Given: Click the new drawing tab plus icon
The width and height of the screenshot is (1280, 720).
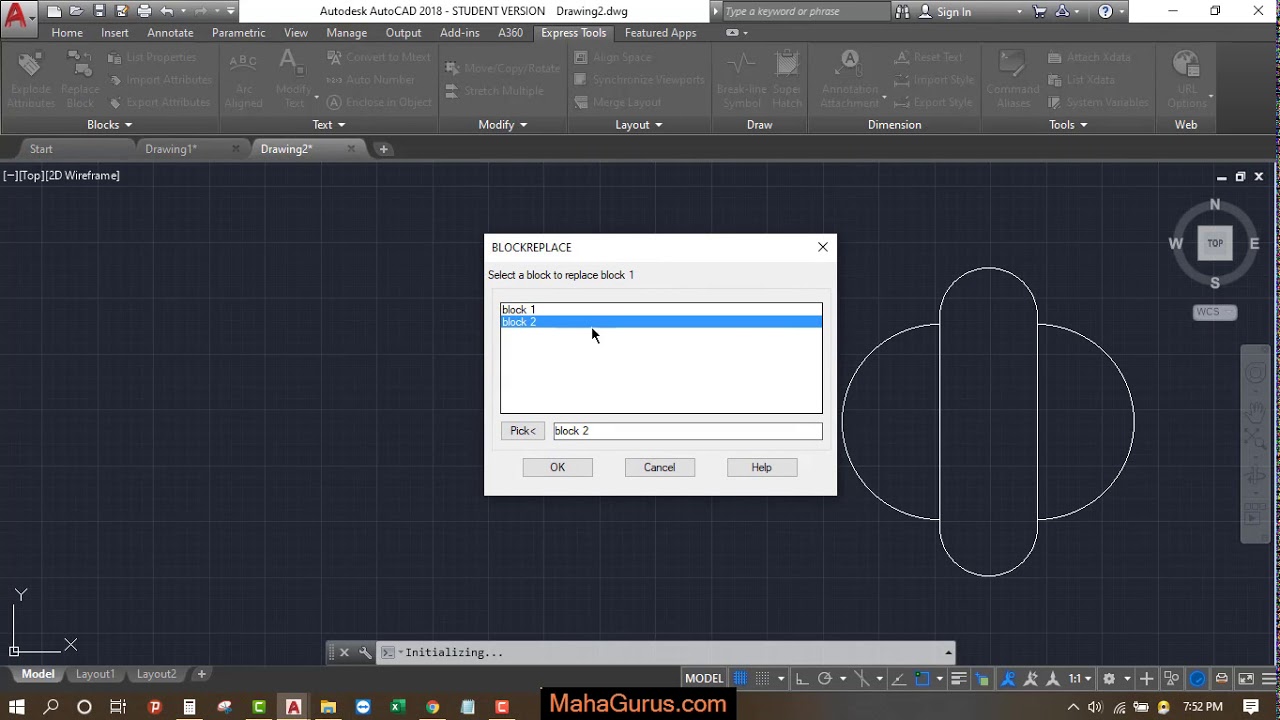Looking at the screenshot, I should [383, 149].
